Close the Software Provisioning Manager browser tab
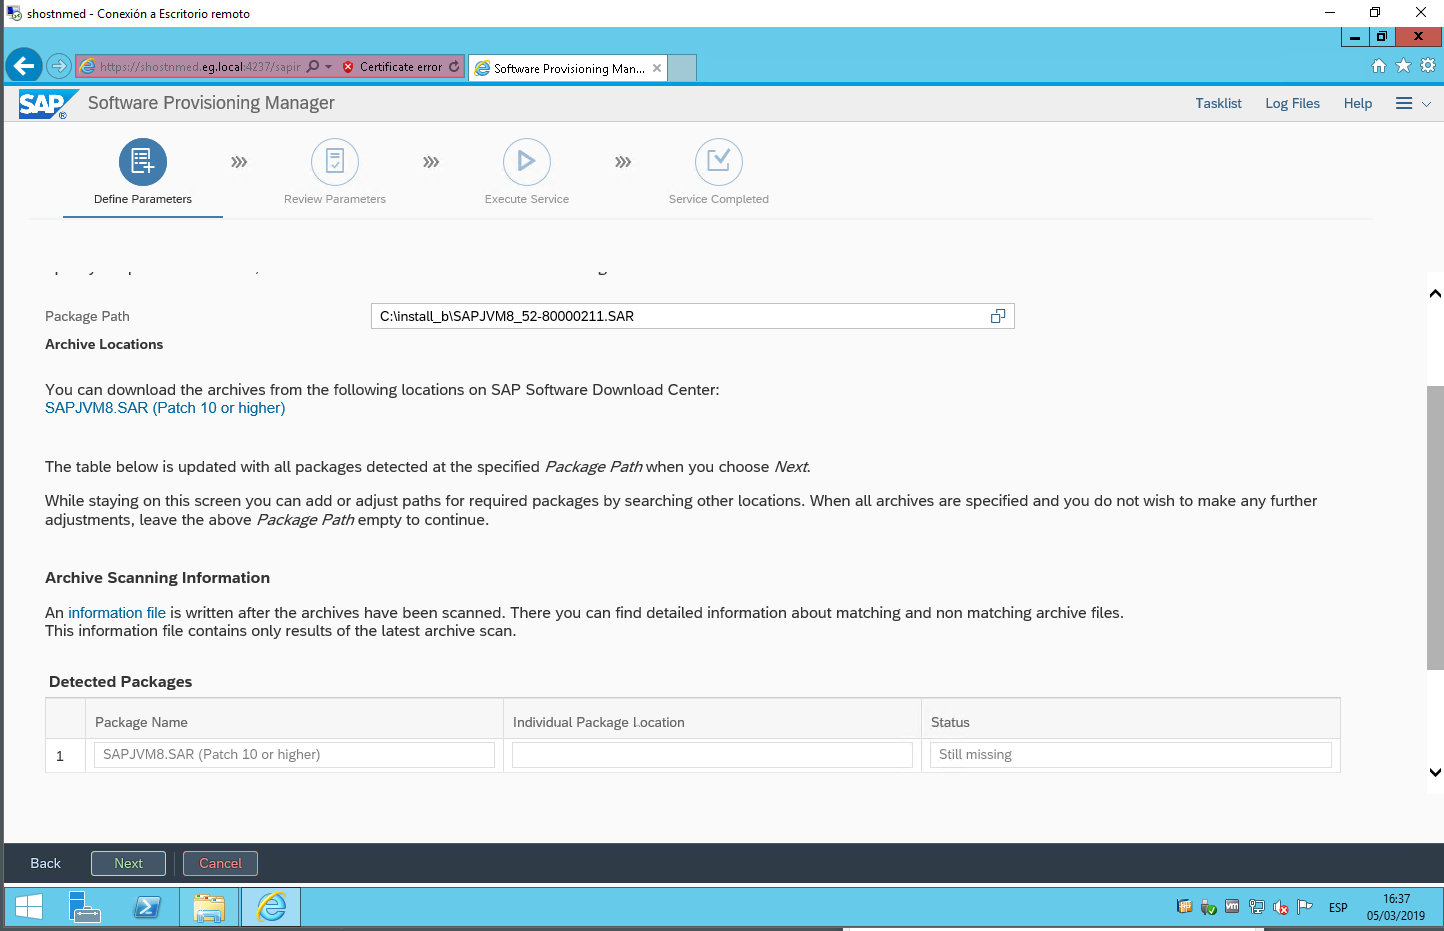This screenshot has width=1444, height=931. click(x=657, y=68)
